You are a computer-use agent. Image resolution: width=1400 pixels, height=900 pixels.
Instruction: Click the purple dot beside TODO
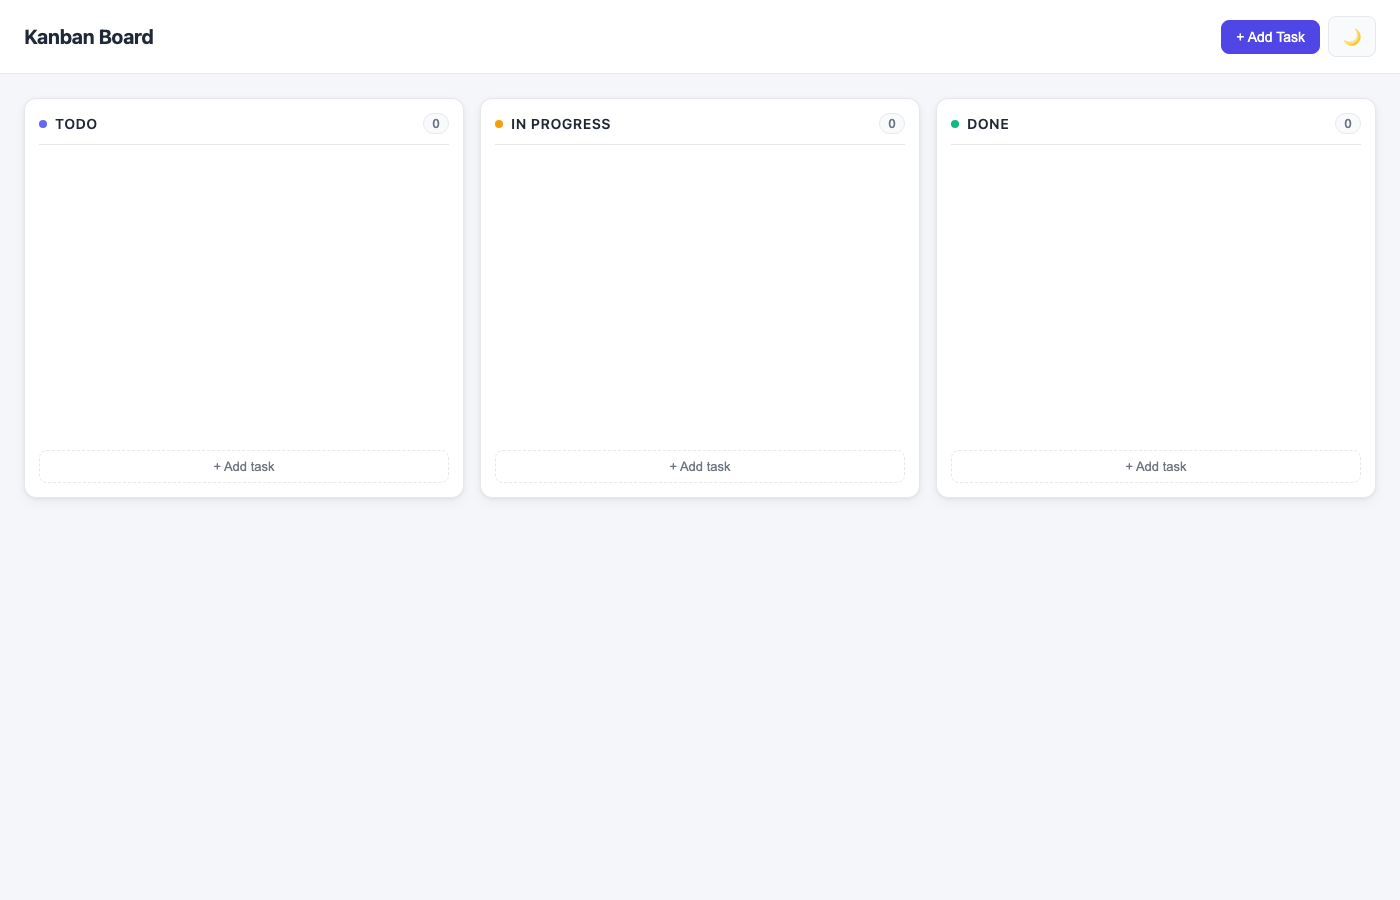click(x=43, y=124)
